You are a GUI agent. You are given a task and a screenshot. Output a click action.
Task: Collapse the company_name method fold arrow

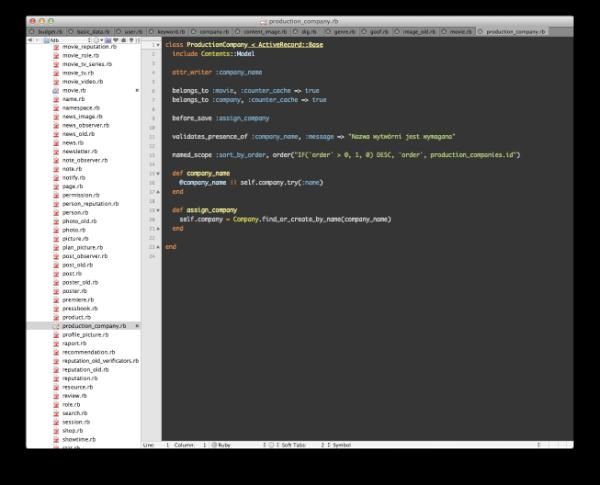point(156,173)
